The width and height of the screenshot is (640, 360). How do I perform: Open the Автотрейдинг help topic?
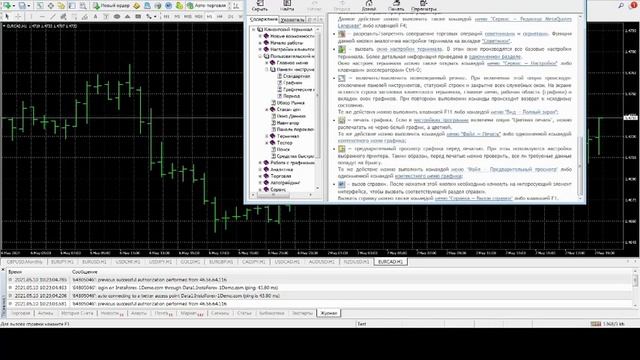(285, 182)
